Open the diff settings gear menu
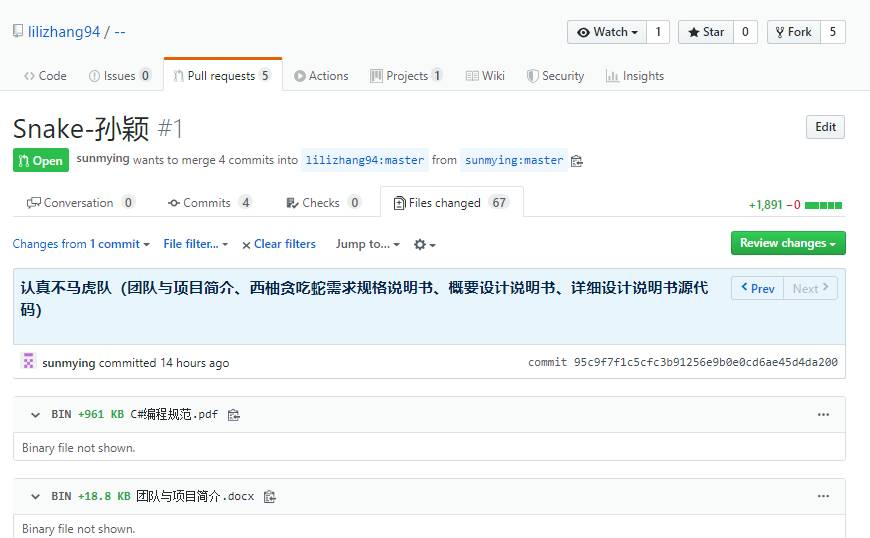 [x=424, y=244]
